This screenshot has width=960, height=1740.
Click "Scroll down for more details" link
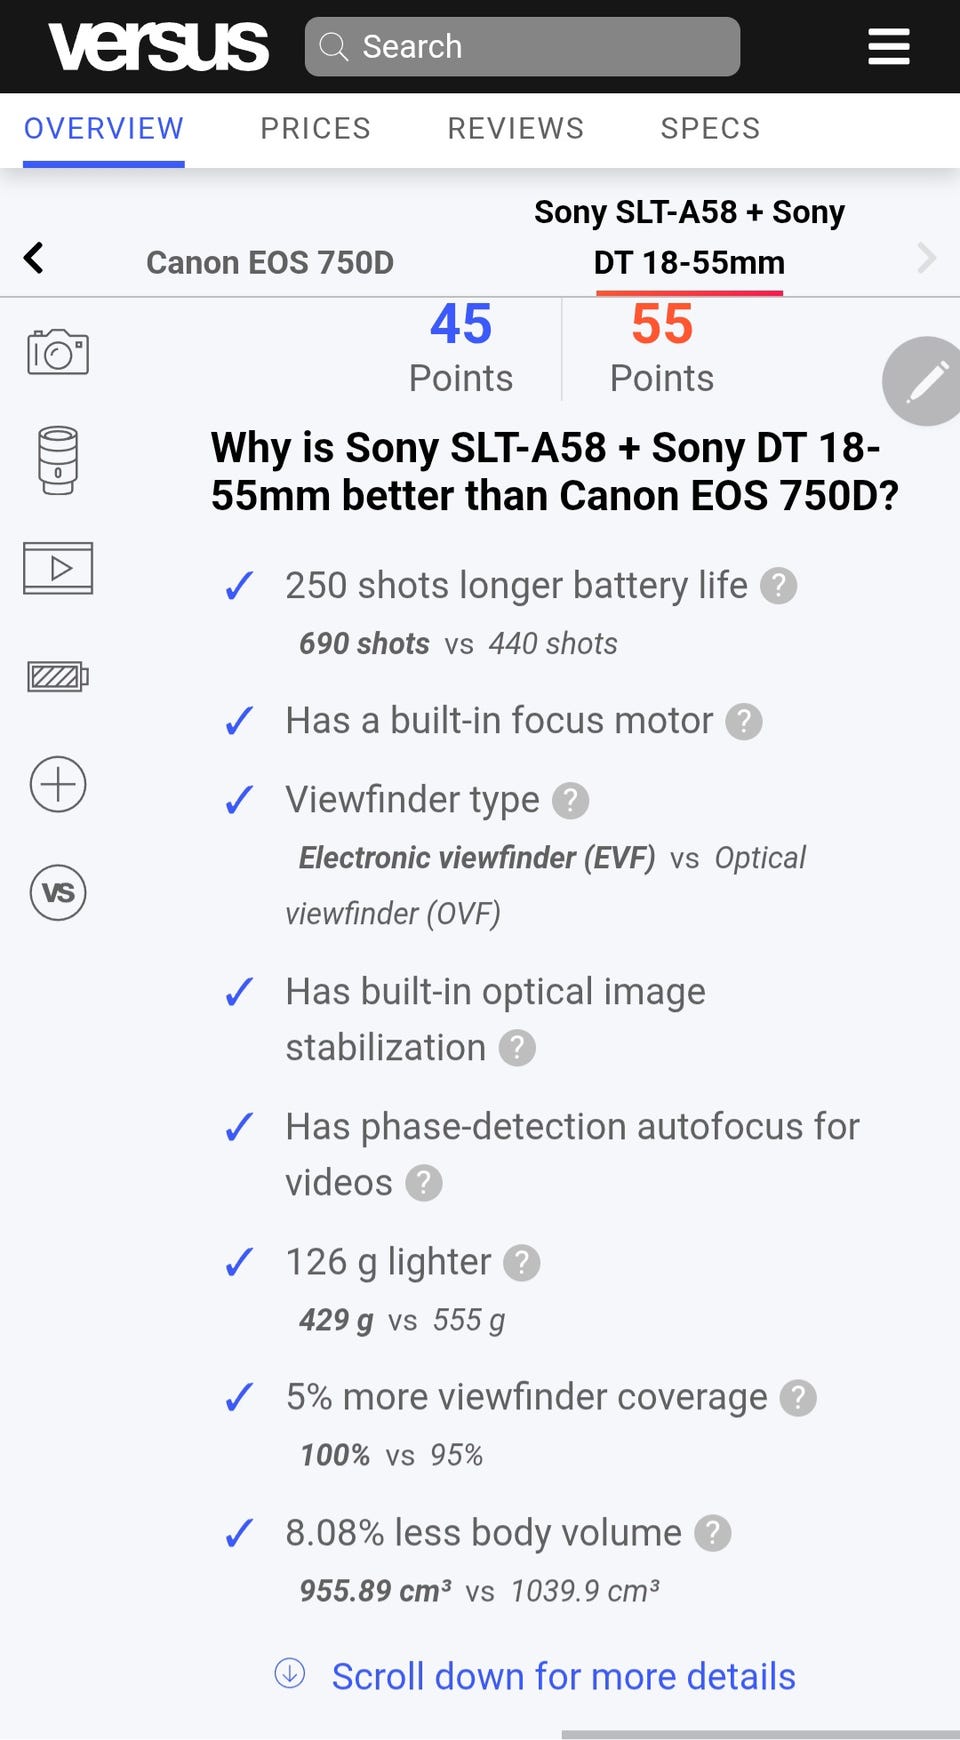563,1677
